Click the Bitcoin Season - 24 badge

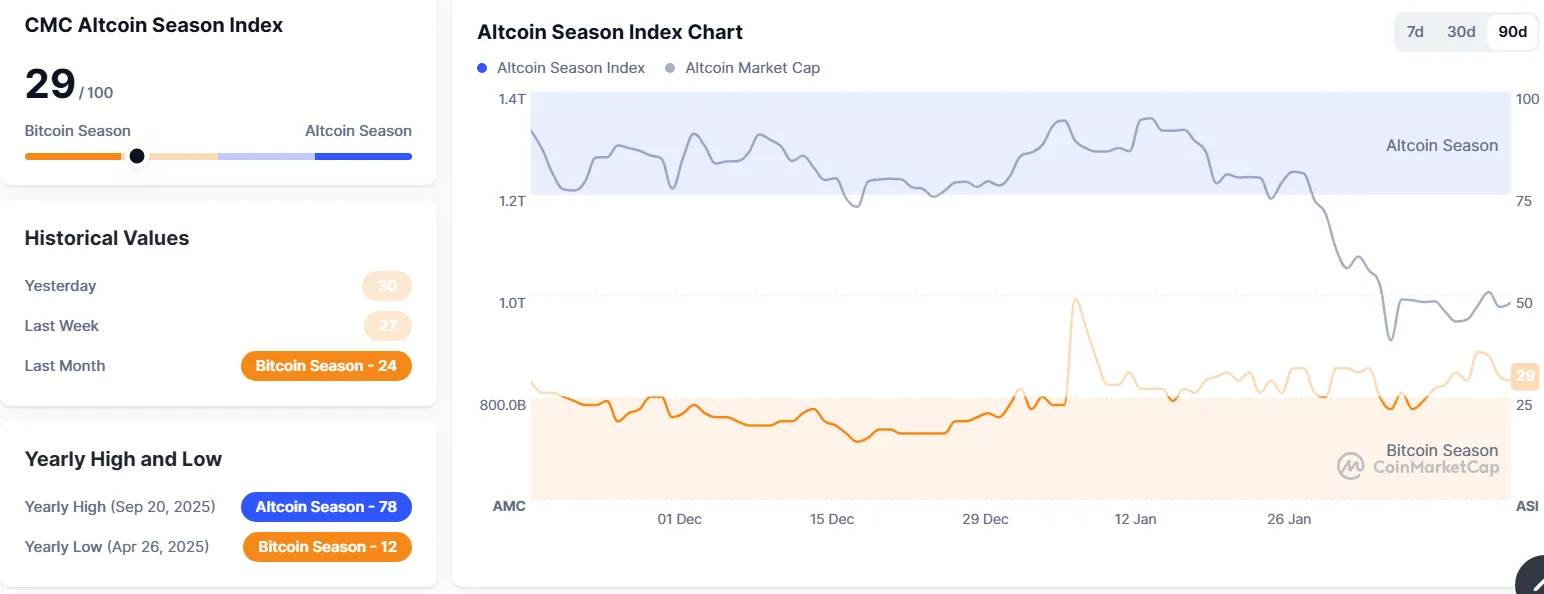pos(326,366)
